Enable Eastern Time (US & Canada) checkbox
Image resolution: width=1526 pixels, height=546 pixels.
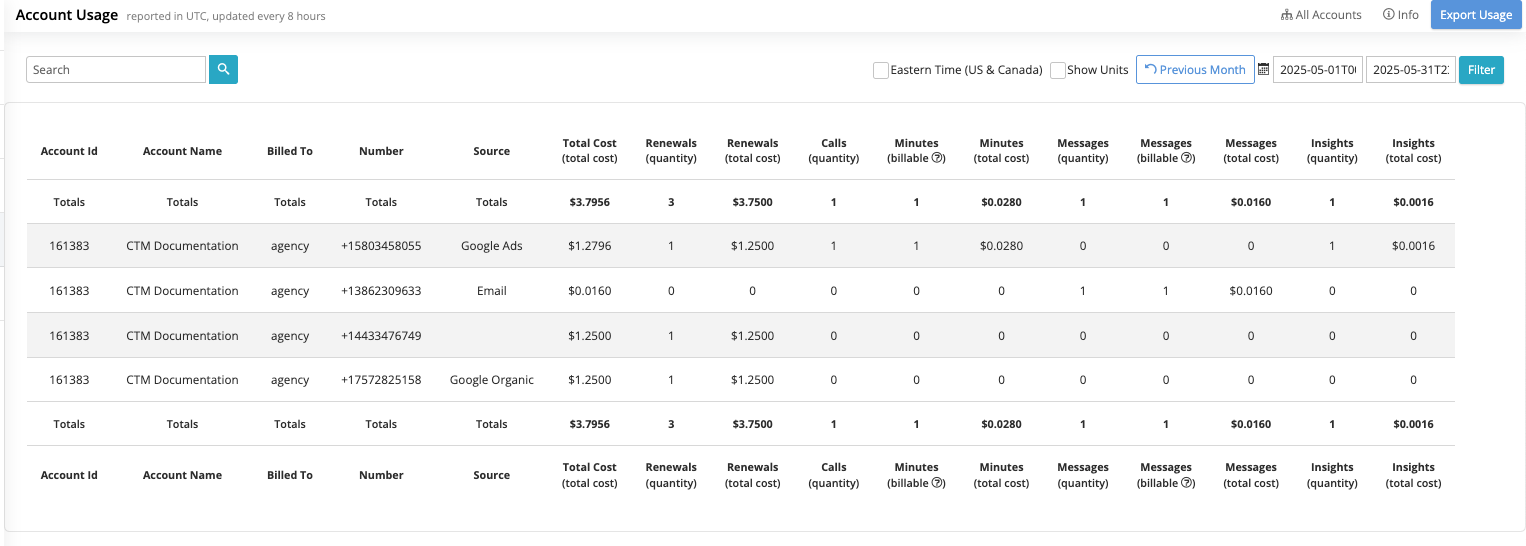click(x=881, y=70)
